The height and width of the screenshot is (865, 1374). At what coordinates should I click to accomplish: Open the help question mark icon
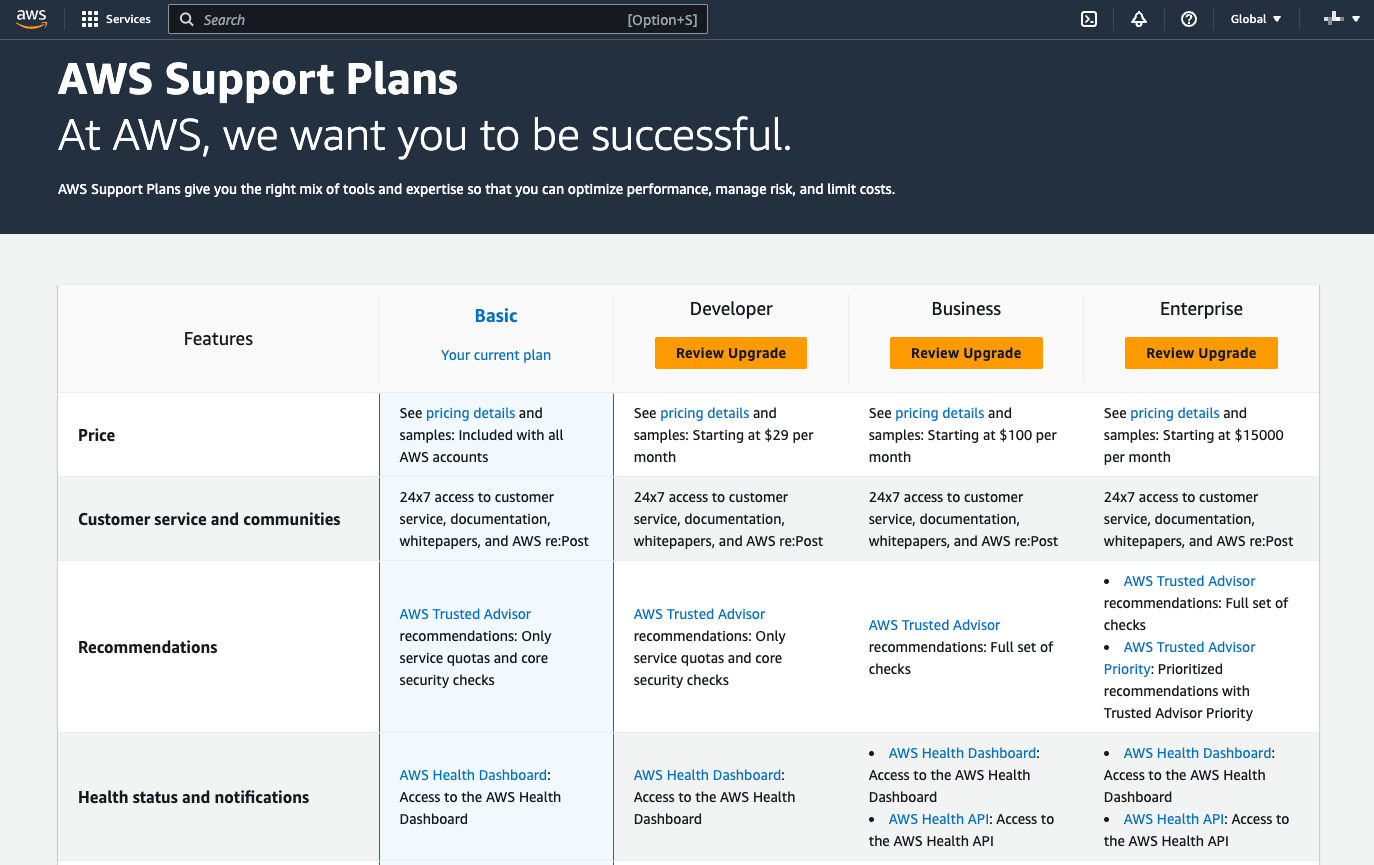pyautogui.click(x=1189, y=19)
